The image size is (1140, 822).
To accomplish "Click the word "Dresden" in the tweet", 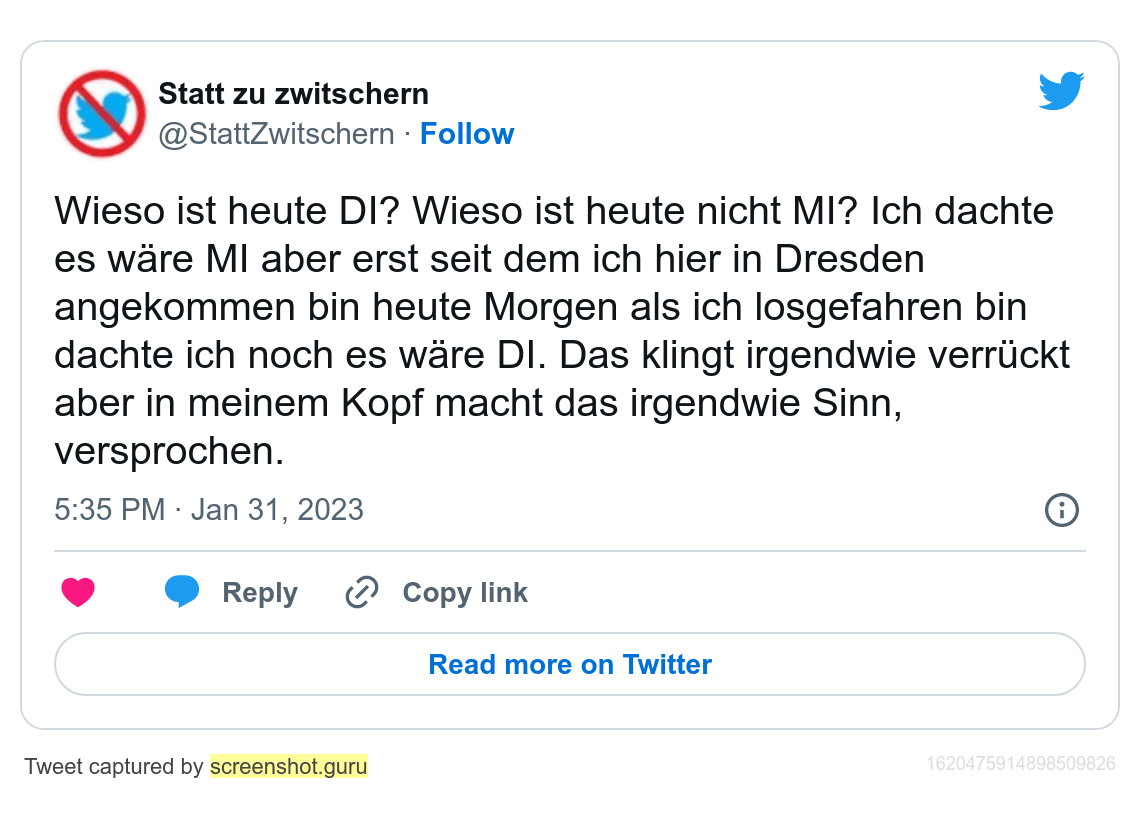I will [x=848, y=259].
